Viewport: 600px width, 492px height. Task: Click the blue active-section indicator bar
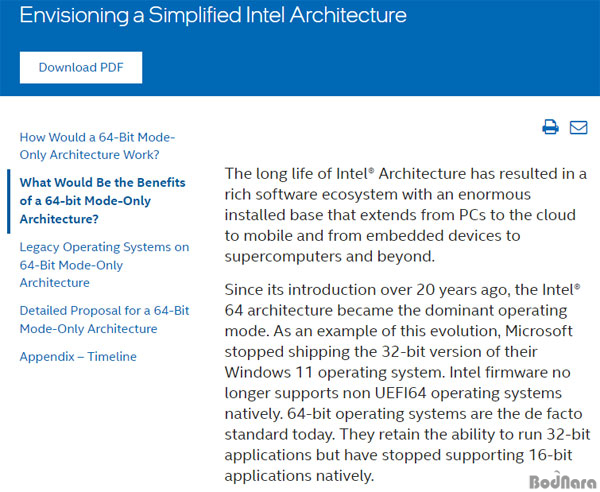click(8, 201)
